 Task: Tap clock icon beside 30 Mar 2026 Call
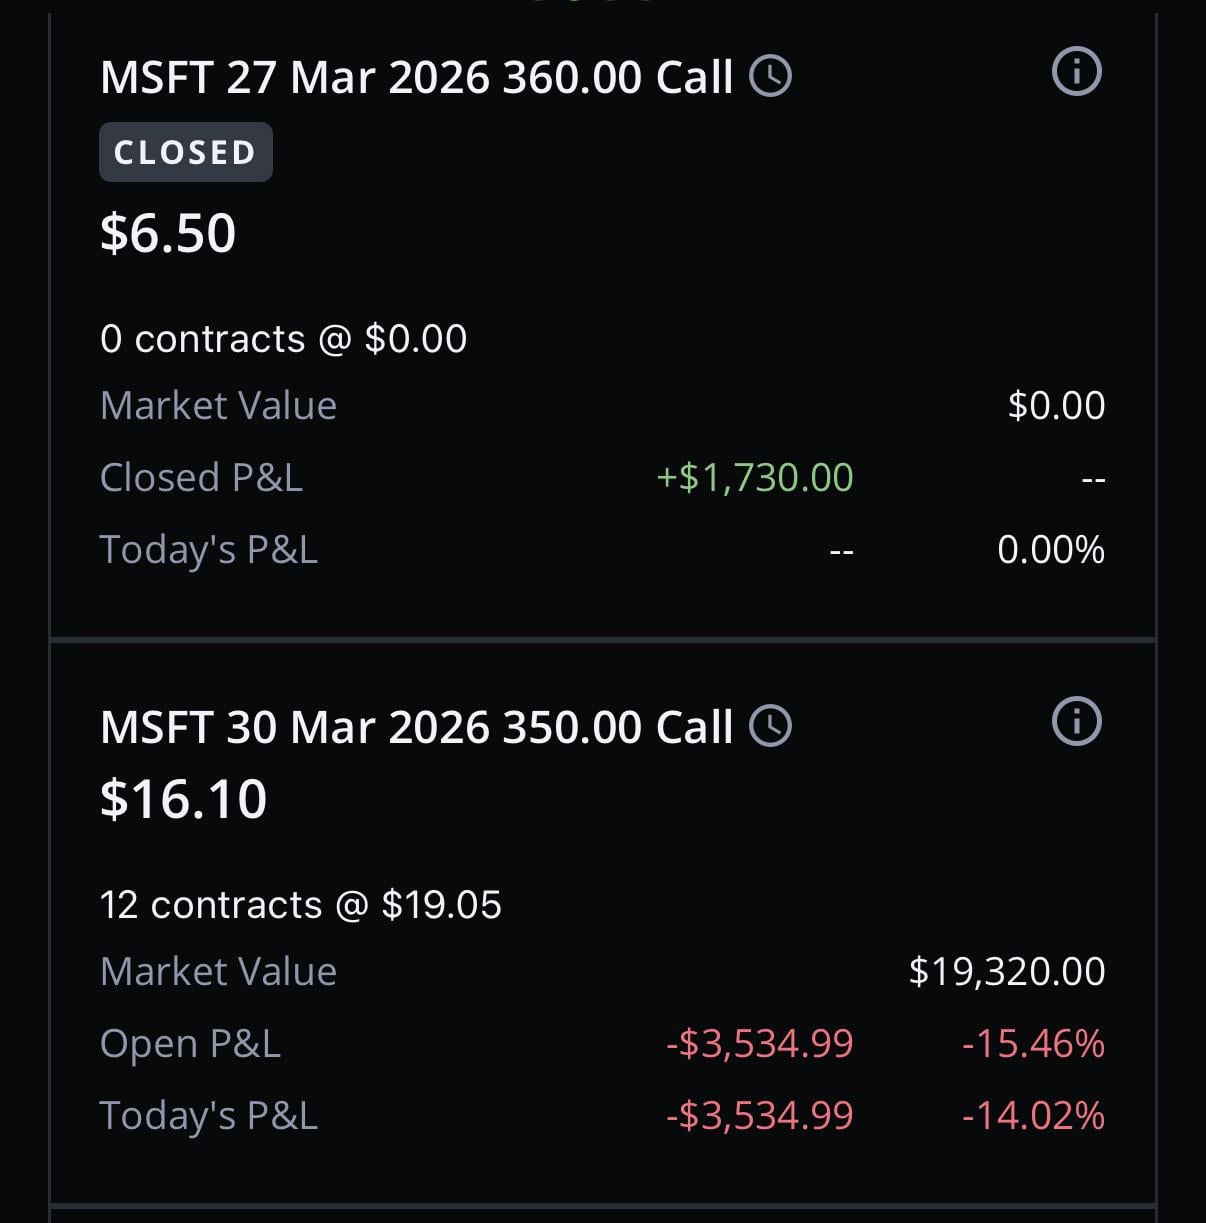point(770,726)
